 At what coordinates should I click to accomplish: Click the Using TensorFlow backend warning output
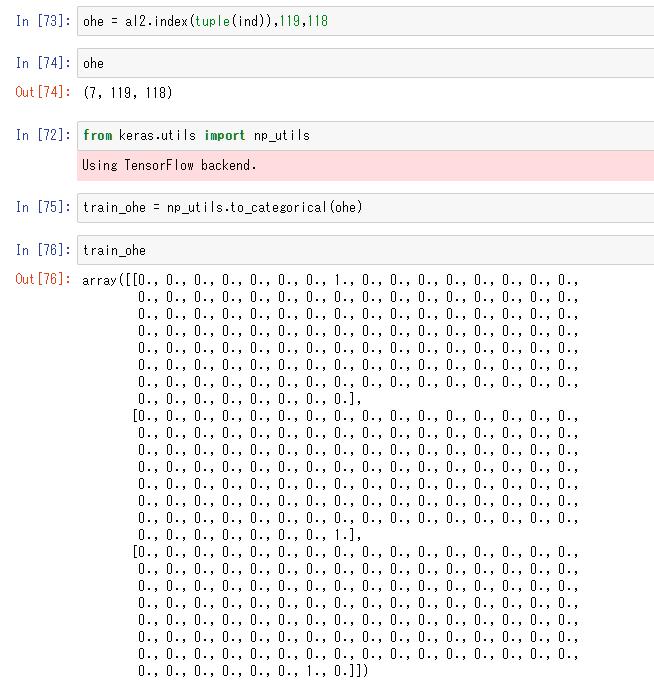coord(365,165)
